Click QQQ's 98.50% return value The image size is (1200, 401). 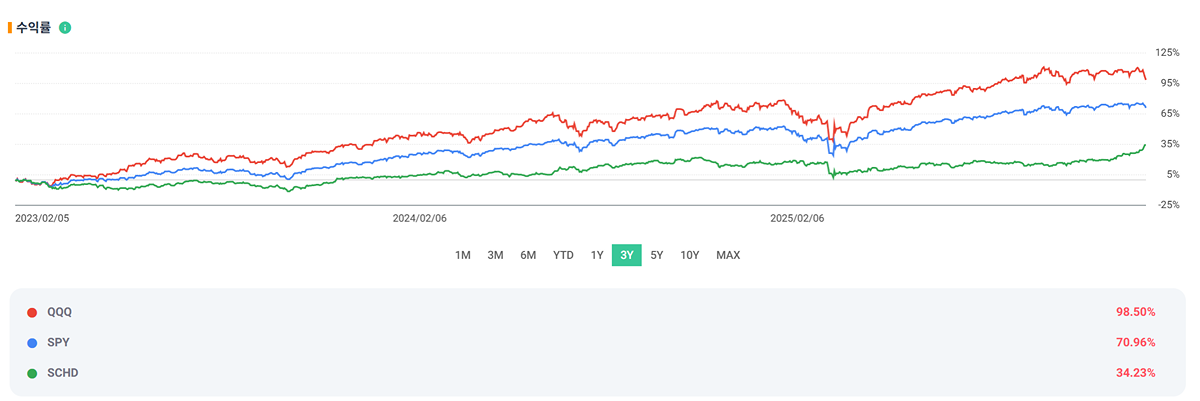(x=1135, y=312)
